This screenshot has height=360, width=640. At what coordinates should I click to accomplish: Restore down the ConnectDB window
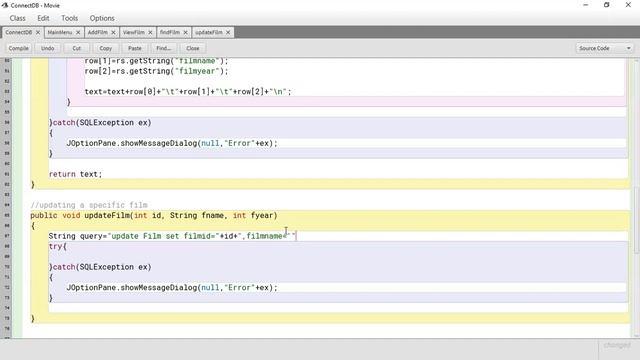(x=607, y=5)
